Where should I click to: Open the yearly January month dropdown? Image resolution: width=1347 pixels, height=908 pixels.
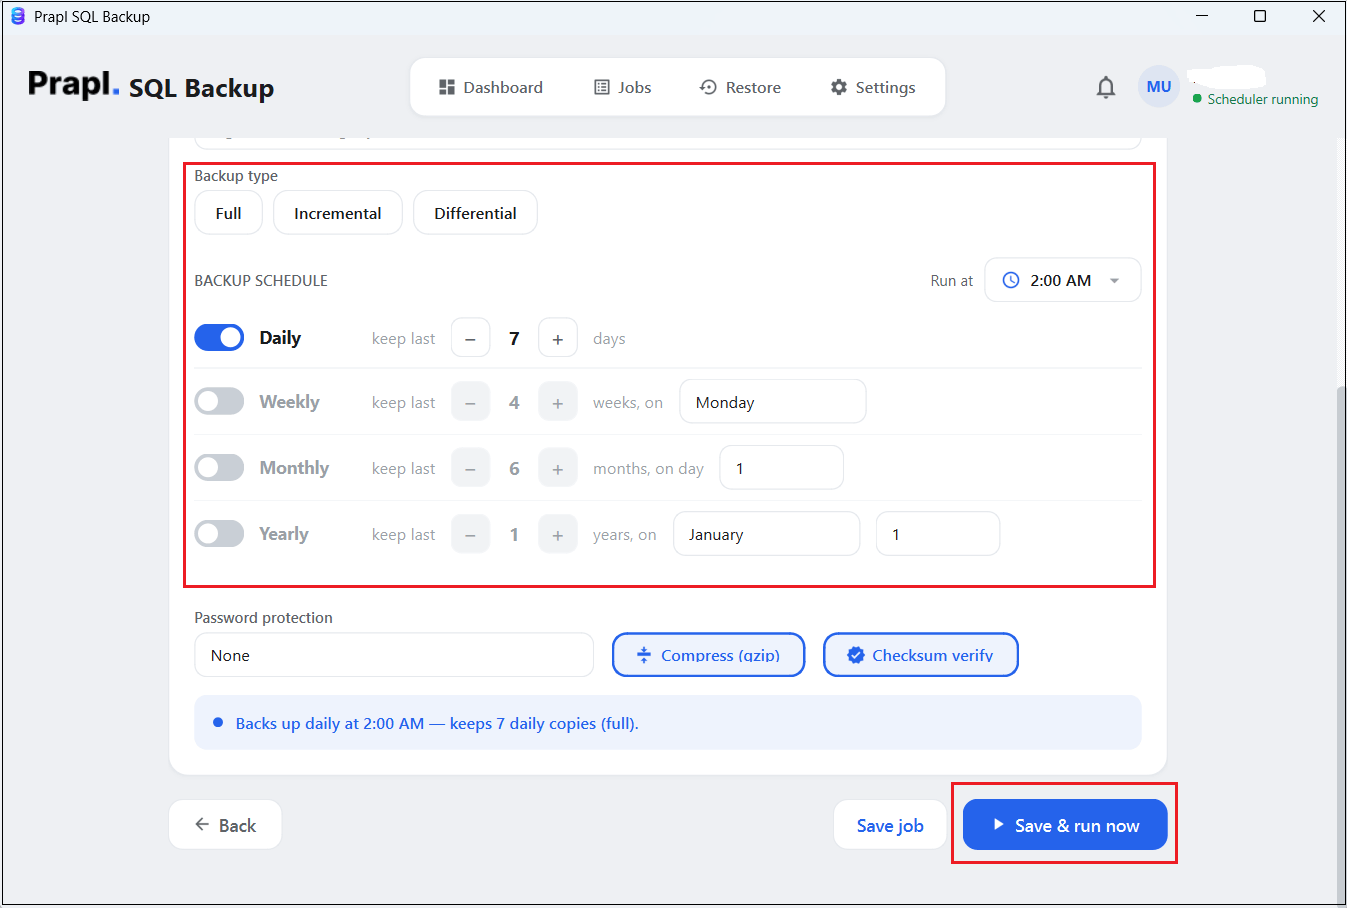[x=767, y=534]
